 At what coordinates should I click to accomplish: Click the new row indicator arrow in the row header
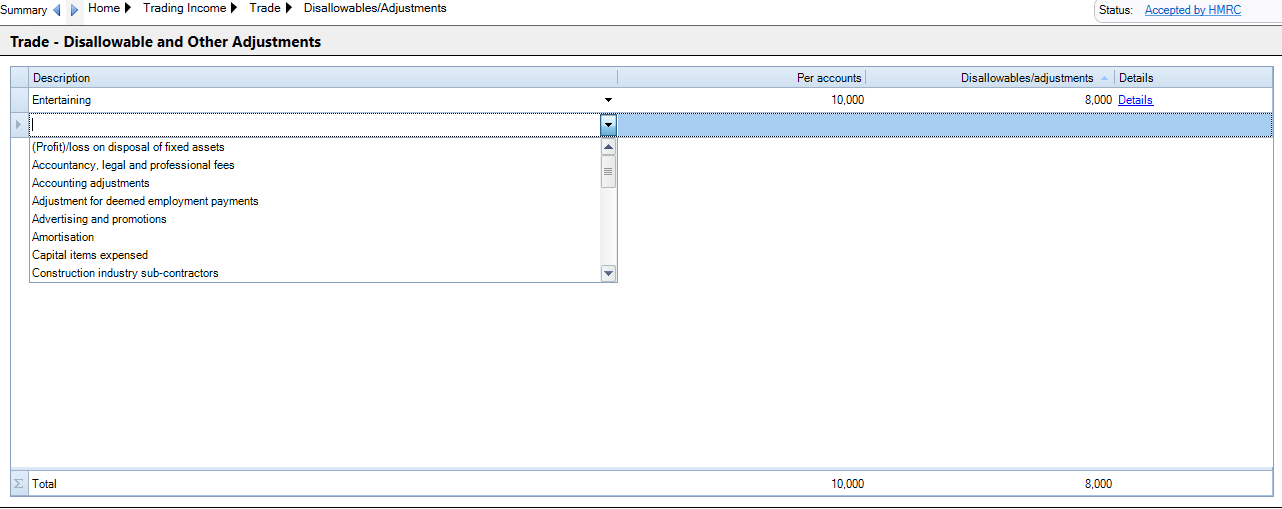pos(19,125)
